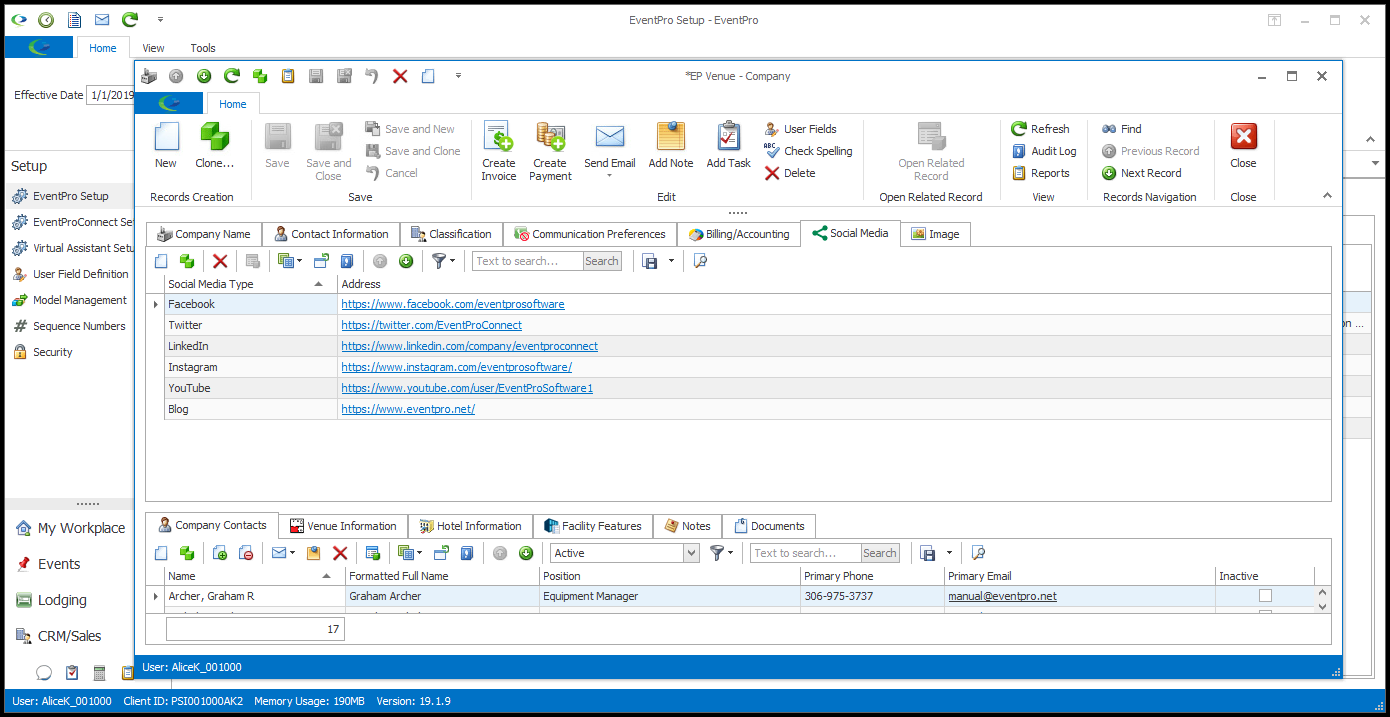Image resolution: width=1390 pixels, height=717 pixels.
Task: Run Check Spelling
Action: 808,151
